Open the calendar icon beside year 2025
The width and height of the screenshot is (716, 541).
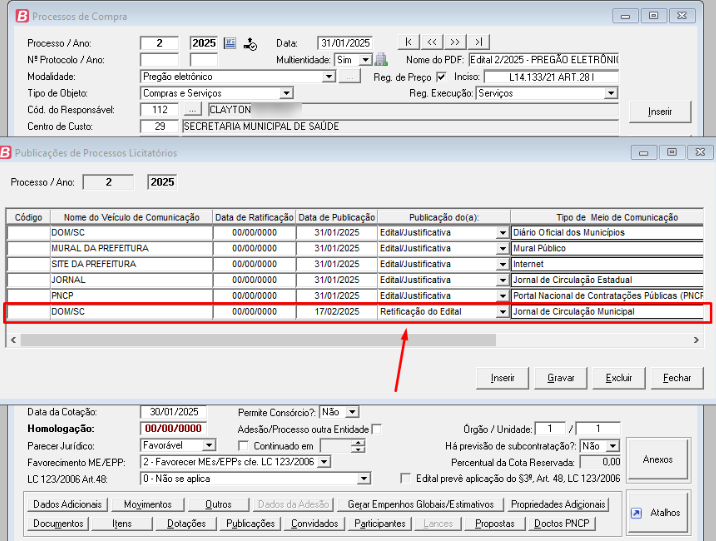click(x=230, y=43)
